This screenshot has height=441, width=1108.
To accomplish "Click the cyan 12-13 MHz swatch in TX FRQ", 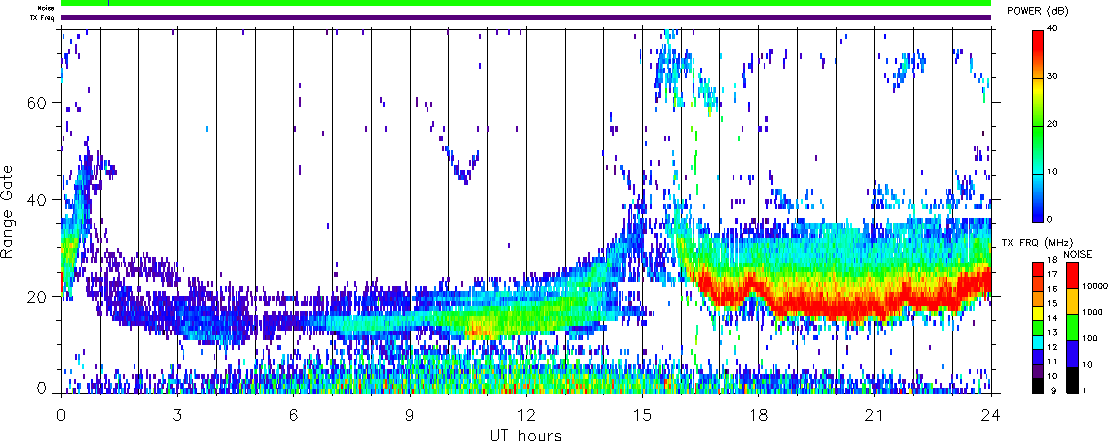I will tap(1038, 342).
